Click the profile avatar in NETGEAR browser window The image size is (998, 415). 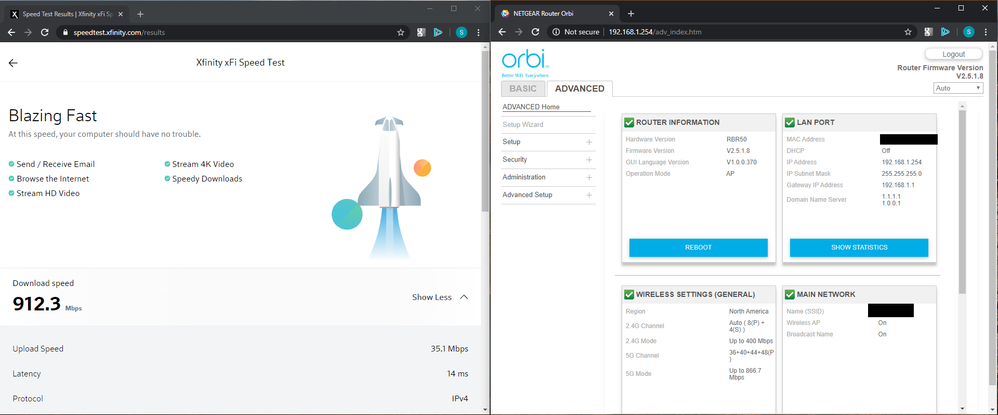(968, 32)
